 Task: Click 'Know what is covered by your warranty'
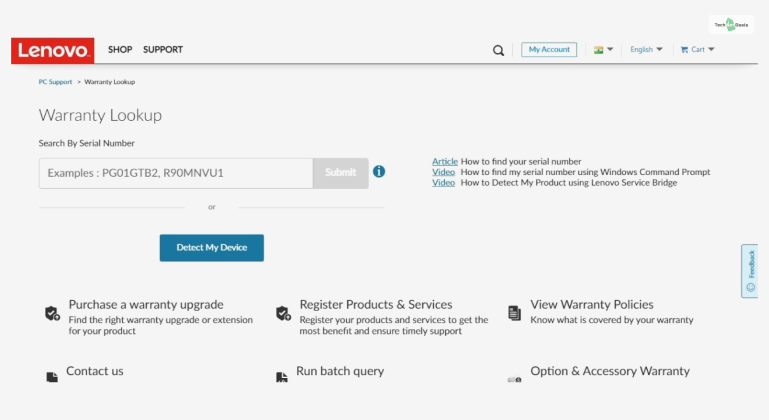pos(612,320)
